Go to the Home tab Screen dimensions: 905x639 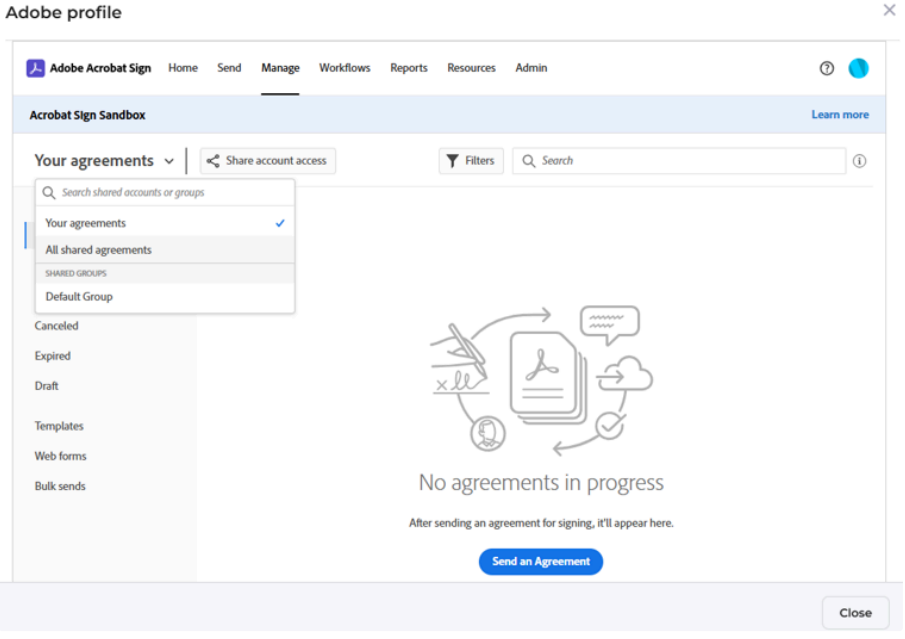[x=183, y=68]
